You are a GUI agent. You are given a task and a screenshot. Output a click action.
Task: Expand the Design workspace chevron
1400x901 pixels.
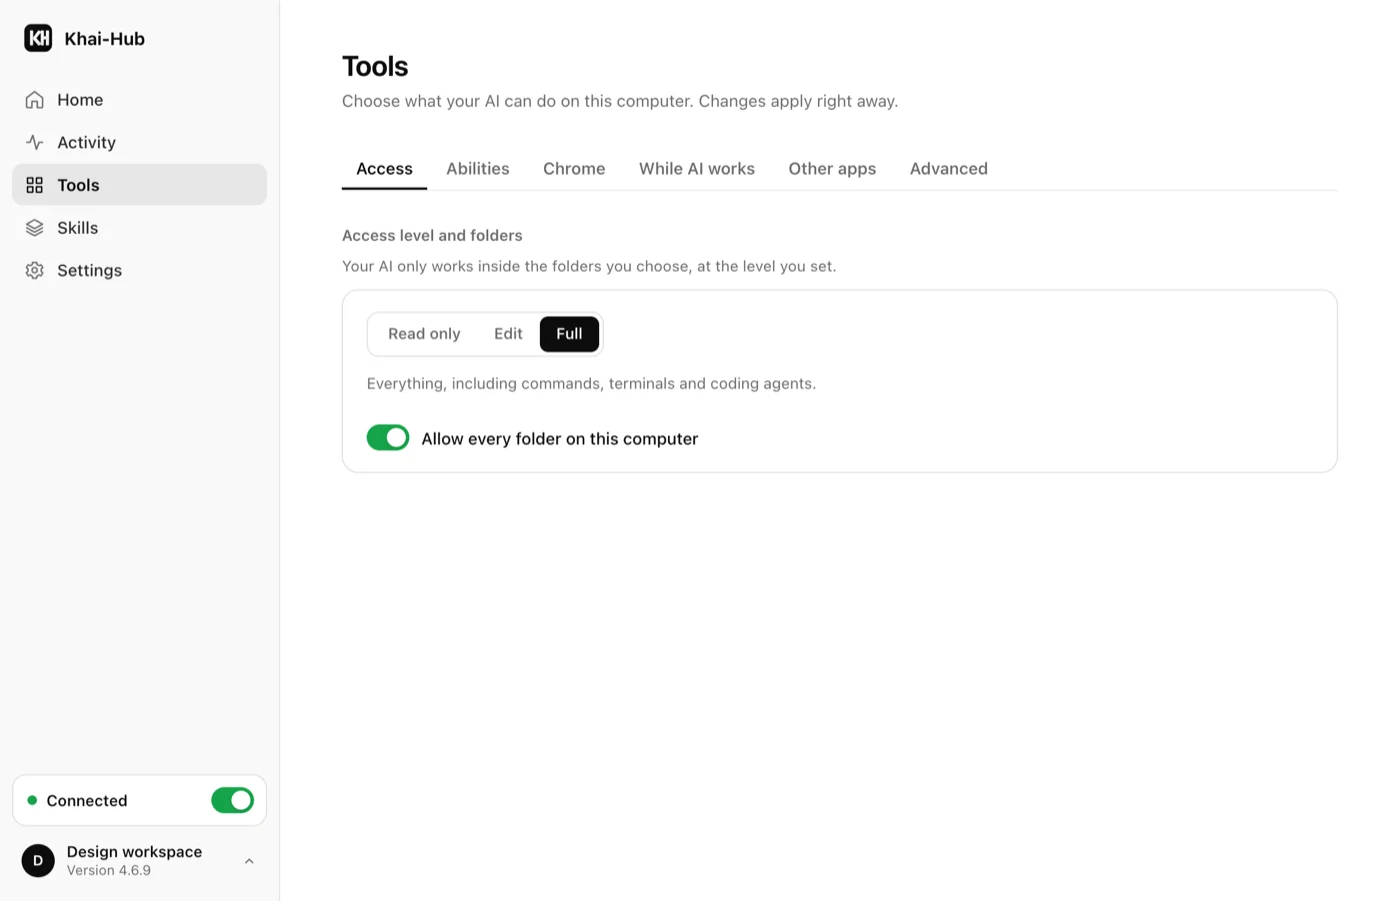[x=249, y=861]
